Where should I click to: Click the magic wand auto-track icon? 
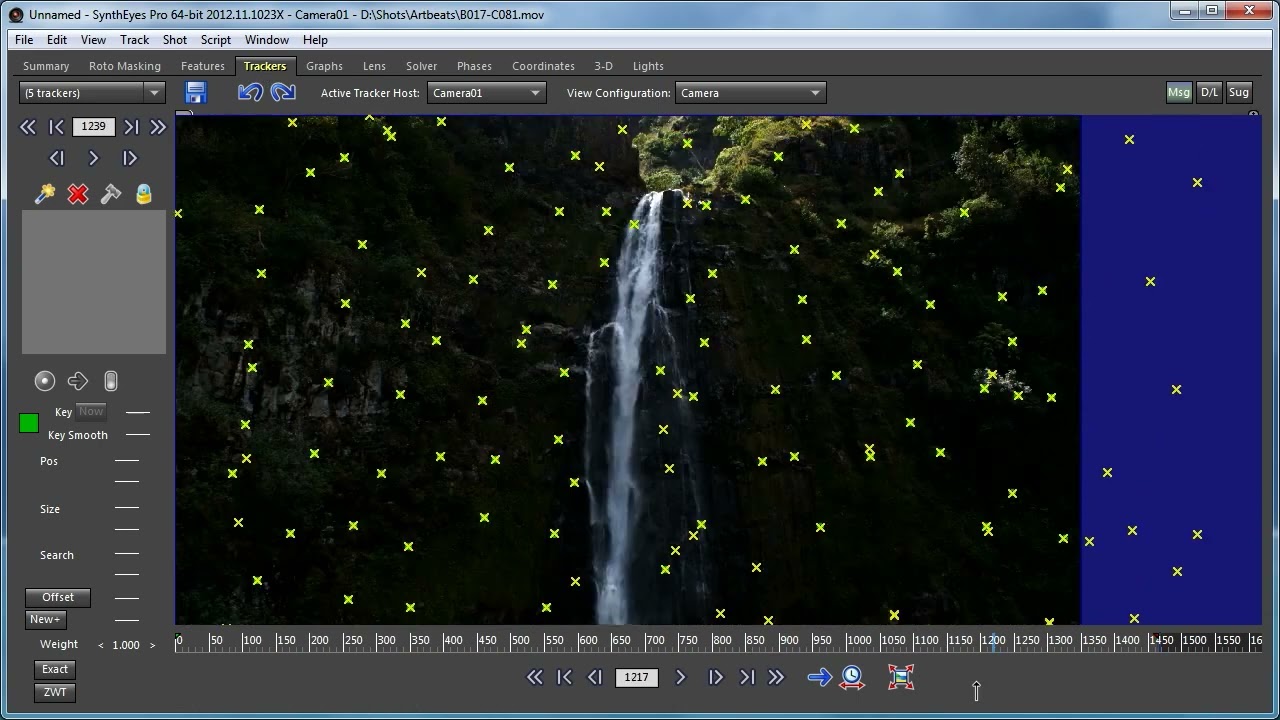click(x=45, y=194)
